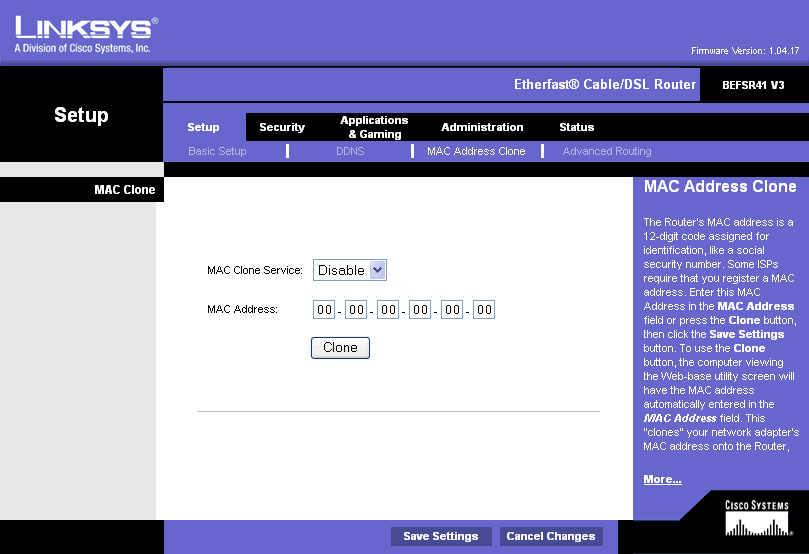This screenshot has width=809, height=554.
Task: Click 'A Division of Cisco Systems, Inc.' text
Action: [x=82, y=48]
